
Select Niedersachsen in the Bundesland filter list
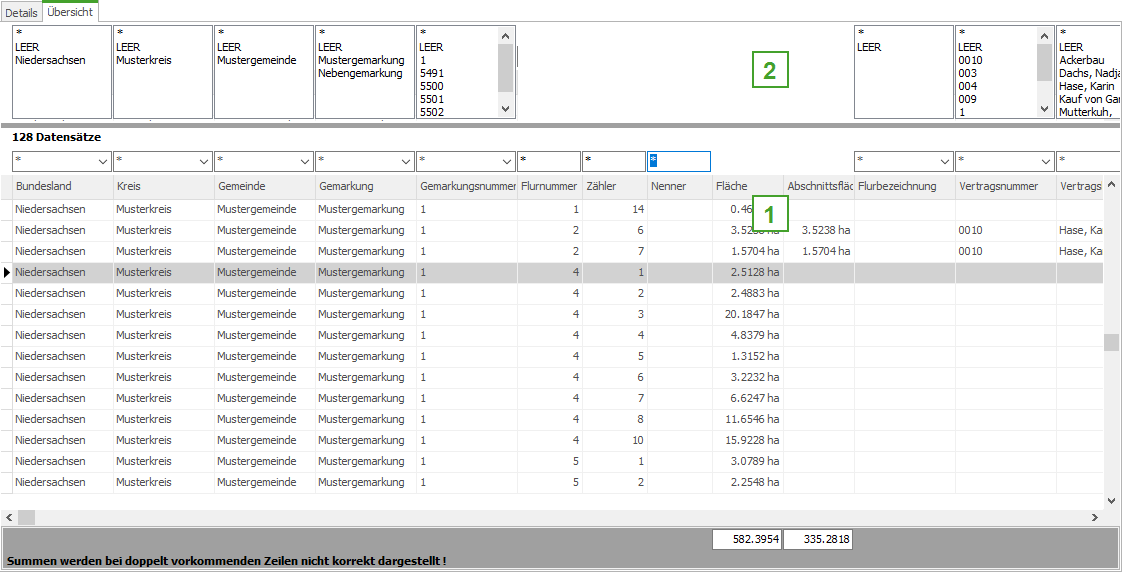(x=51, y=60)
